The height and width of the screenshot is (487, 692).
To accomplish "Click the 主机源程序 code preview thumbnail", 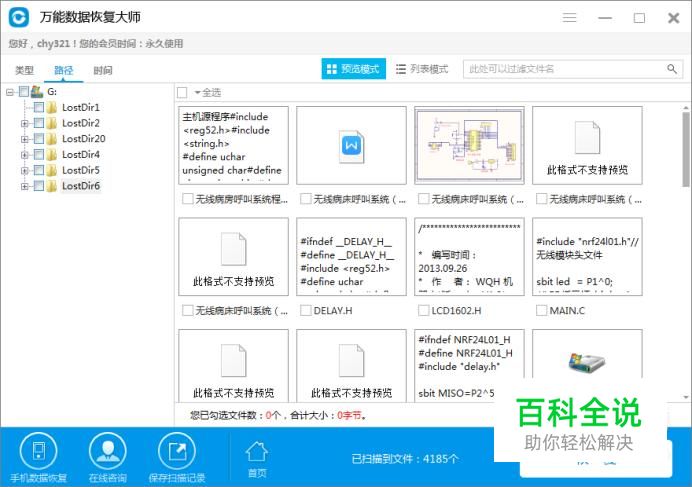I will (x=233, y=145).
